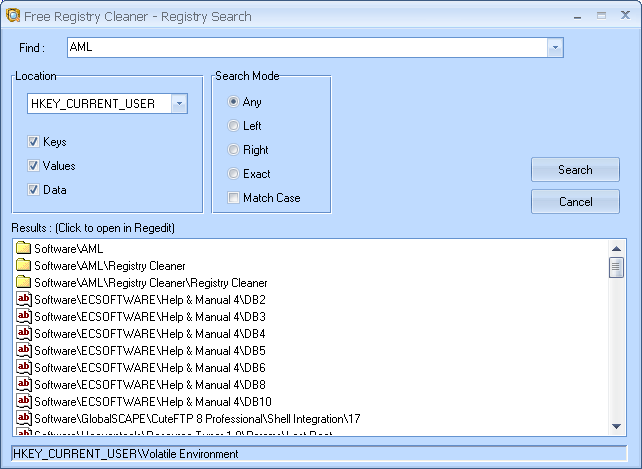Image resolution: width=642 pixels, height=469 pixels.
Task: Open the HKEY_CURRENT_USER location dropdown
Action: 179,104
